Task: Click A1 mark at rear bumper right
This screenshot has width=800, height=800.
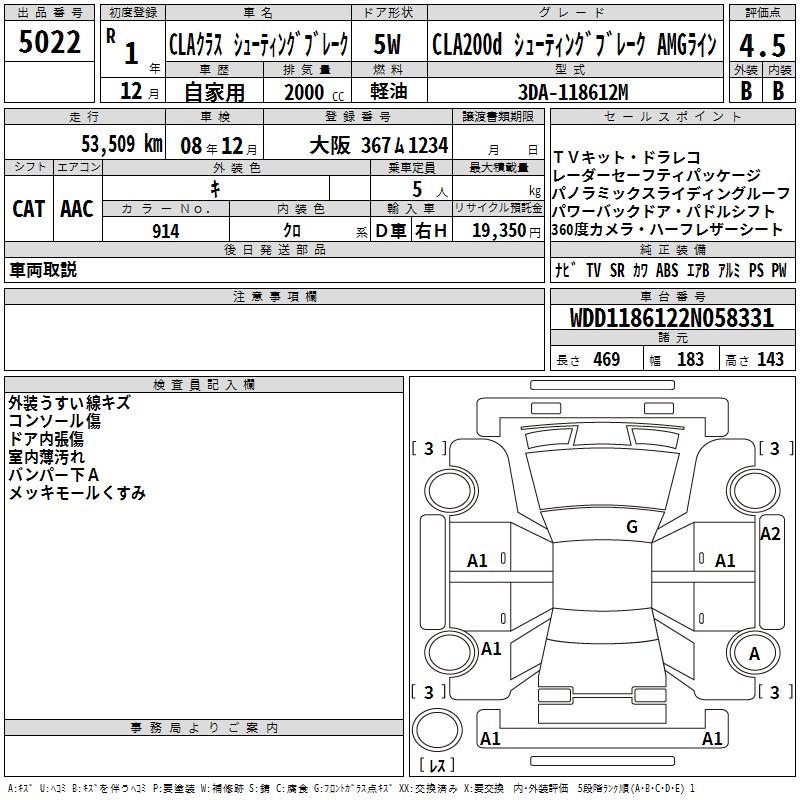Action: click(x=712, y=738)
